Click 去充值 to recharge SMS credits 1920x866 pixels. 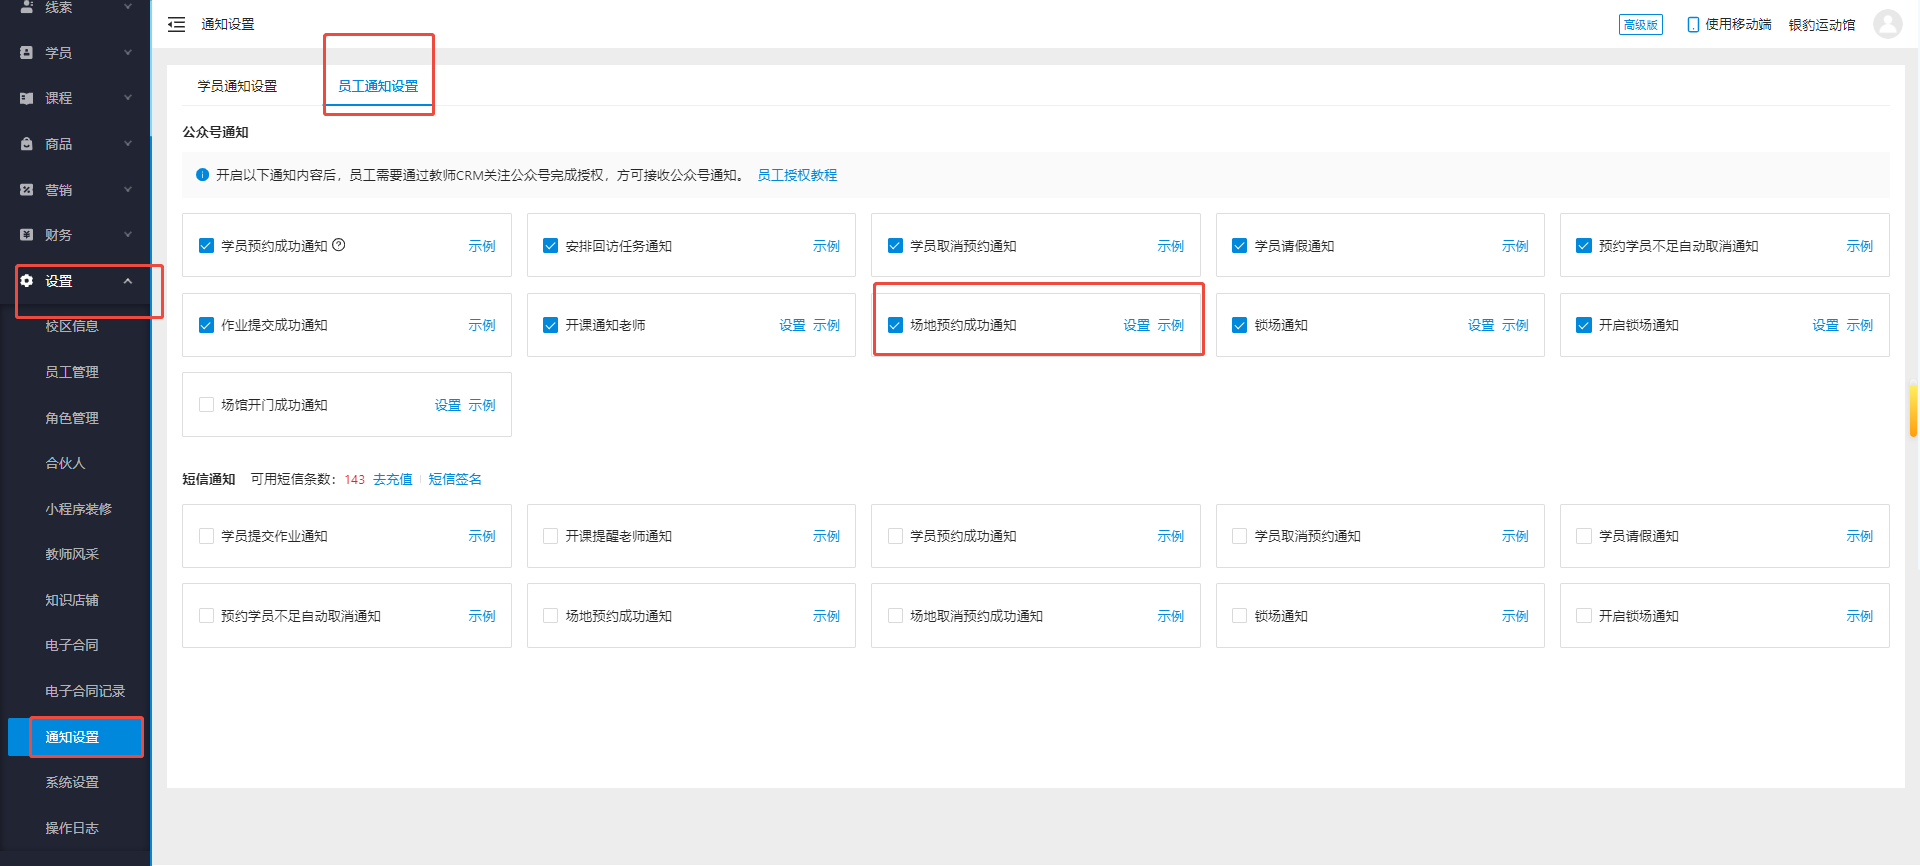click(392, 479)
